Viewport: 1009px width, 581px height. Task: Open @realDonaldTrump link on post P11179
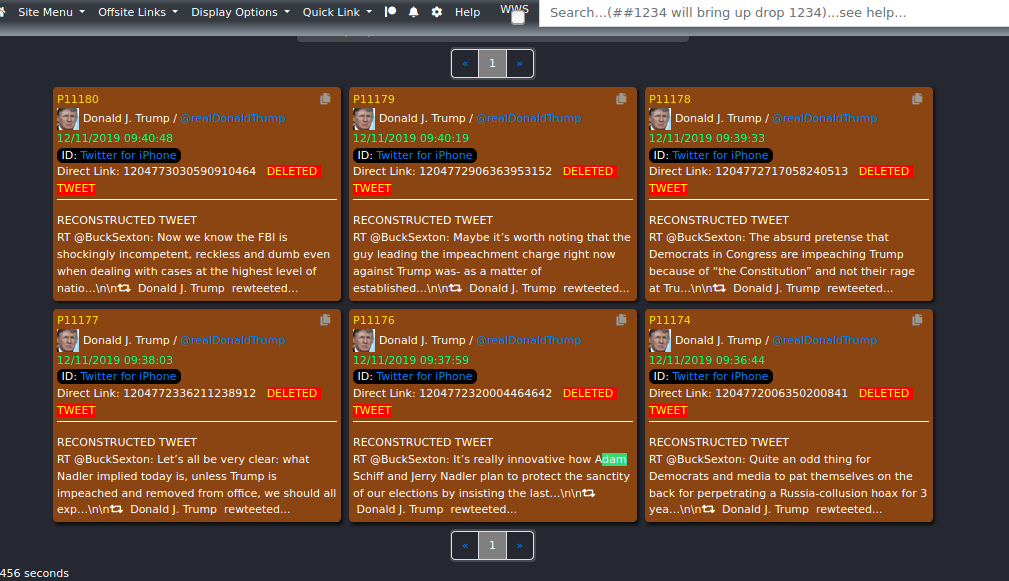[529, 118]
